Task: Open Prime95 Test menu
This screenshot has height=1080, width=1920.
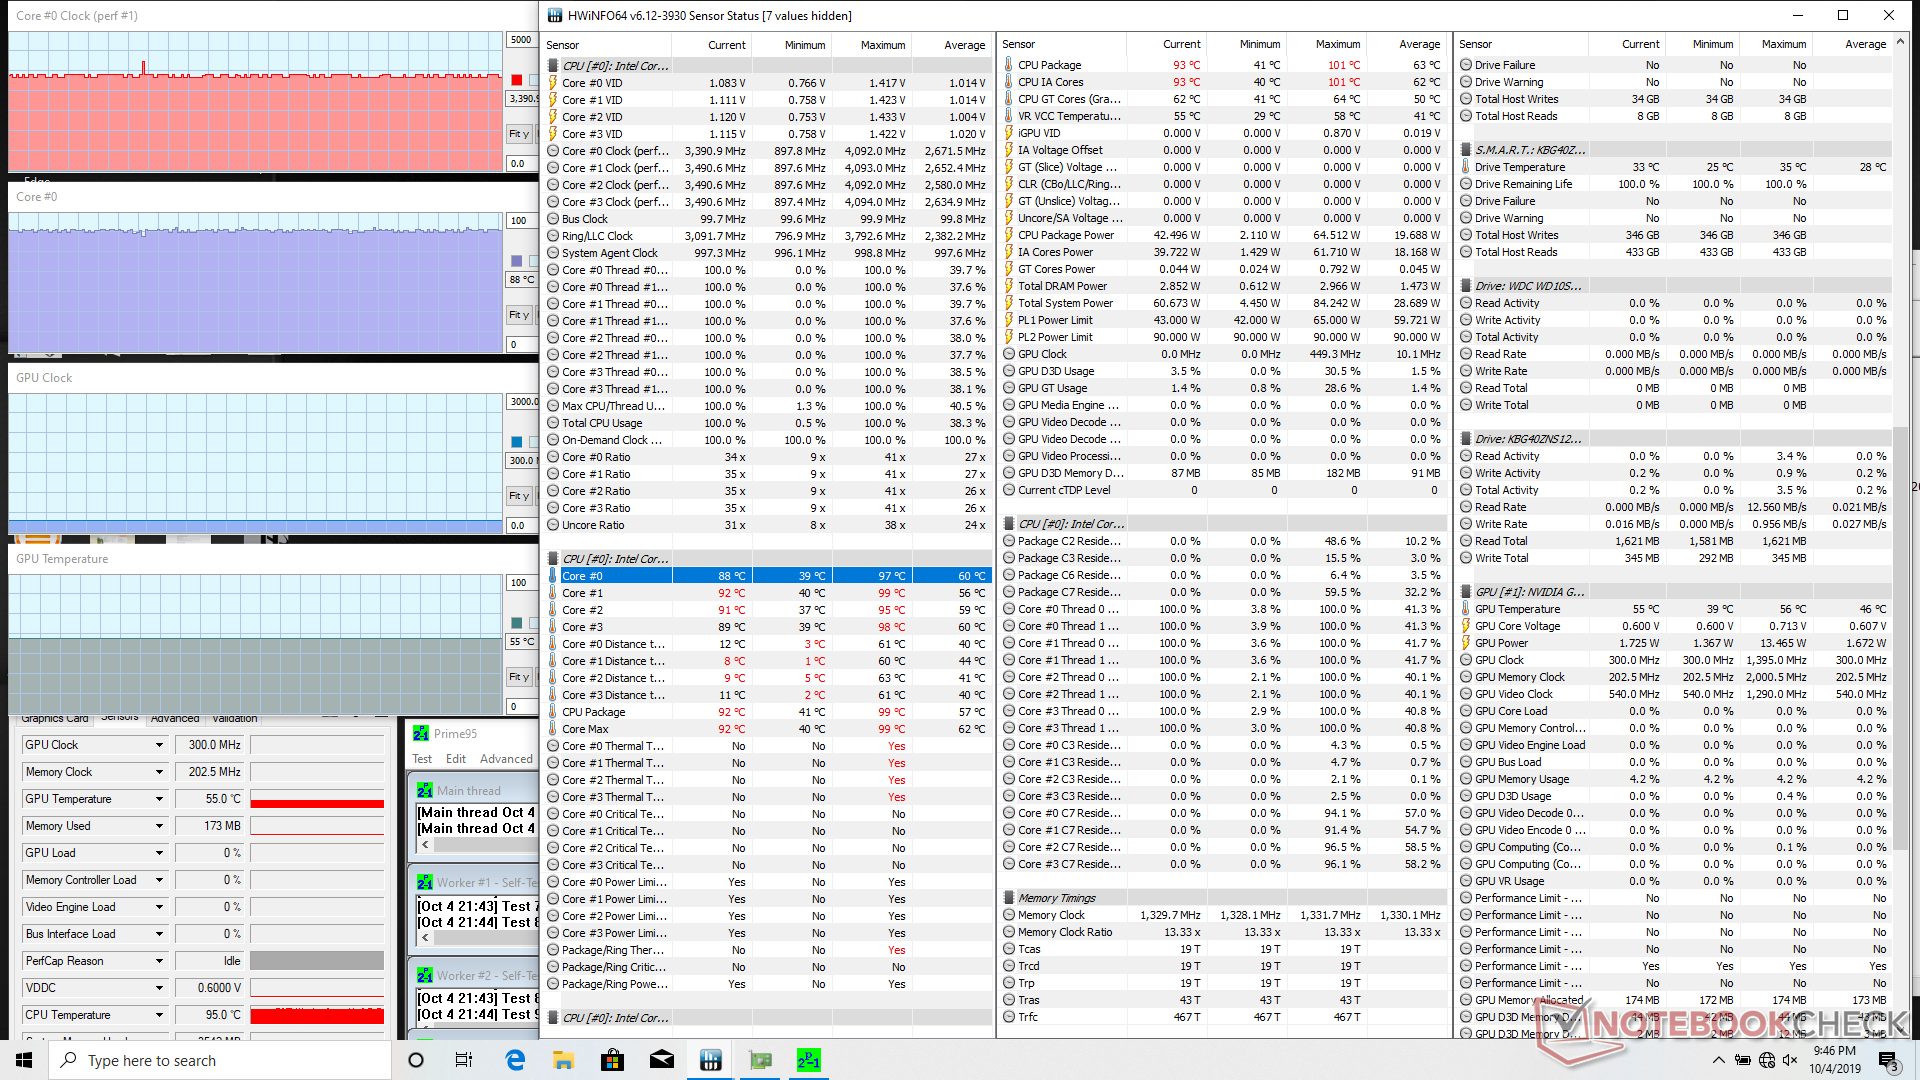Action: [422, 759]
